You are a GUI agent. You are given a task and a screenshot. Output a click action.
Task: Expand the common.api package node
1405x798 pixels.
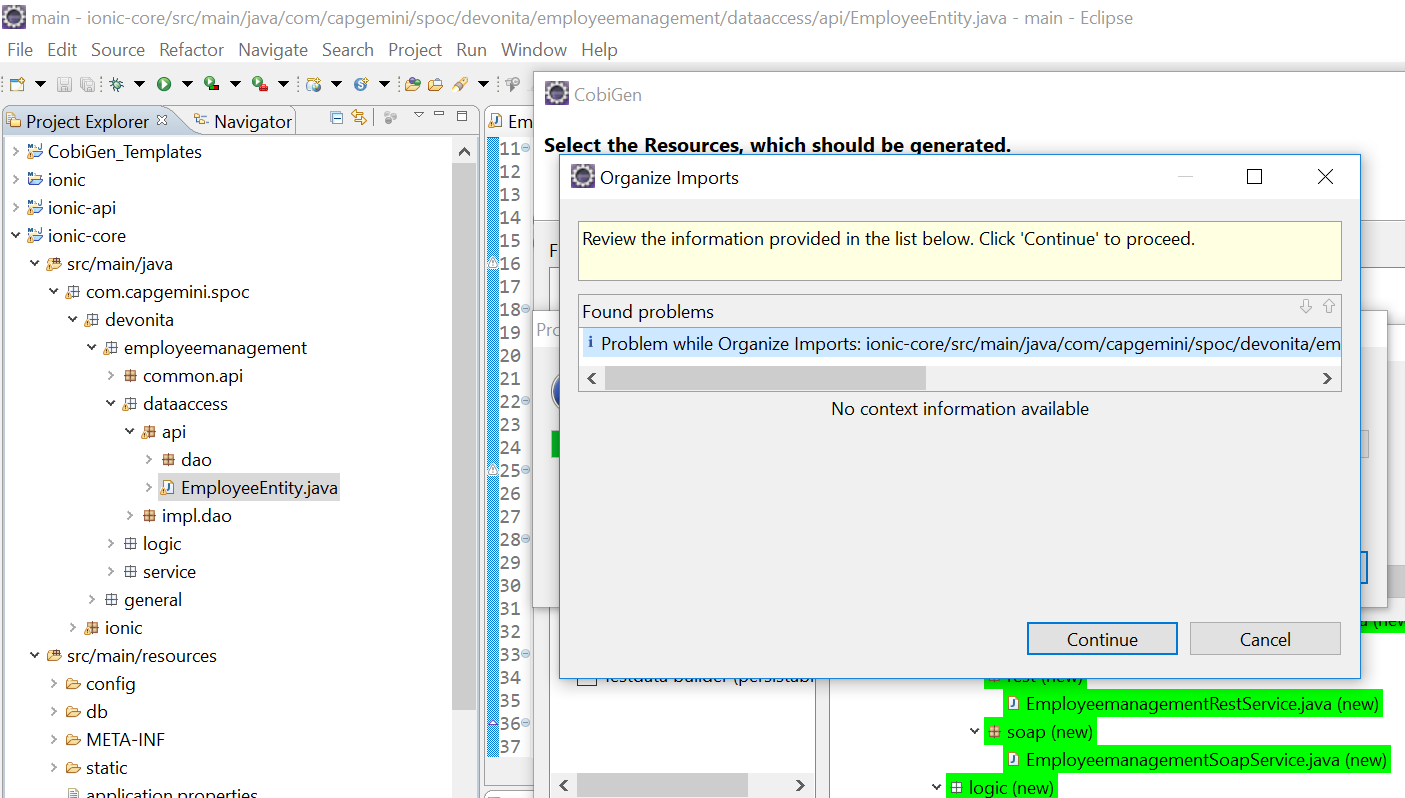[111, 376]
